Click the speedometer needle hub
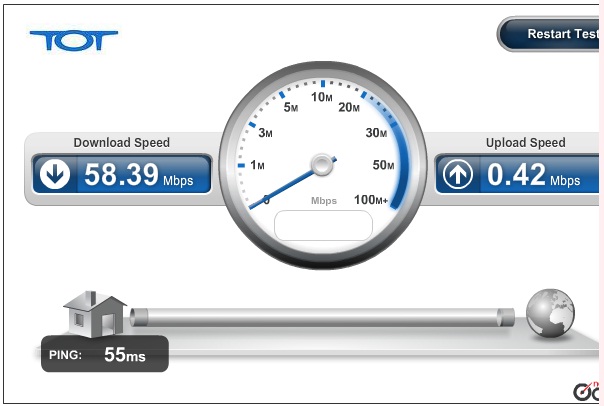Viewport: 604px width, 406px height. pyautogui.click(x=322, y=165)
